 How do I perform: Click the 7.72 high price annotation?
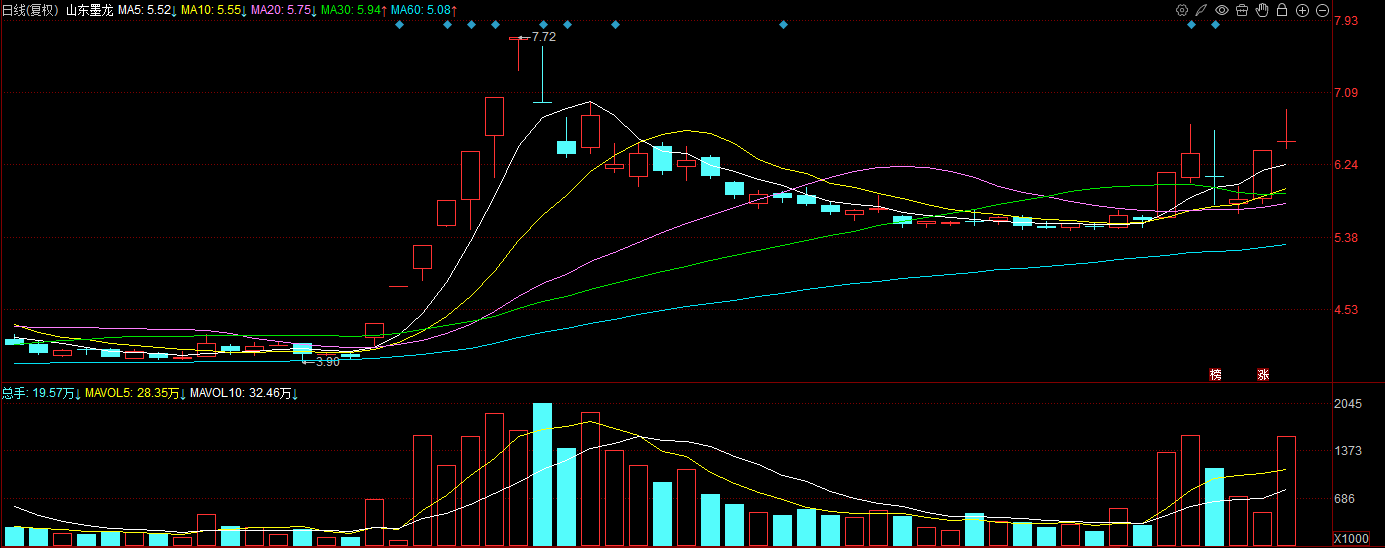543,36
